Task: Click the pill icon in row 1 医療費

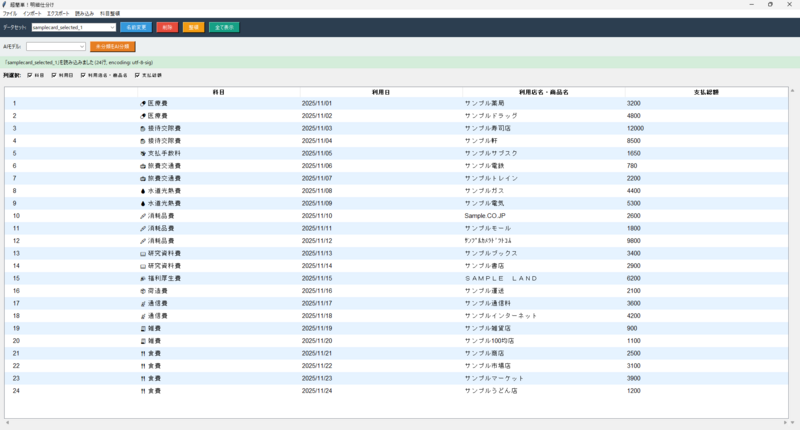Action: click(x=143, y=103)
